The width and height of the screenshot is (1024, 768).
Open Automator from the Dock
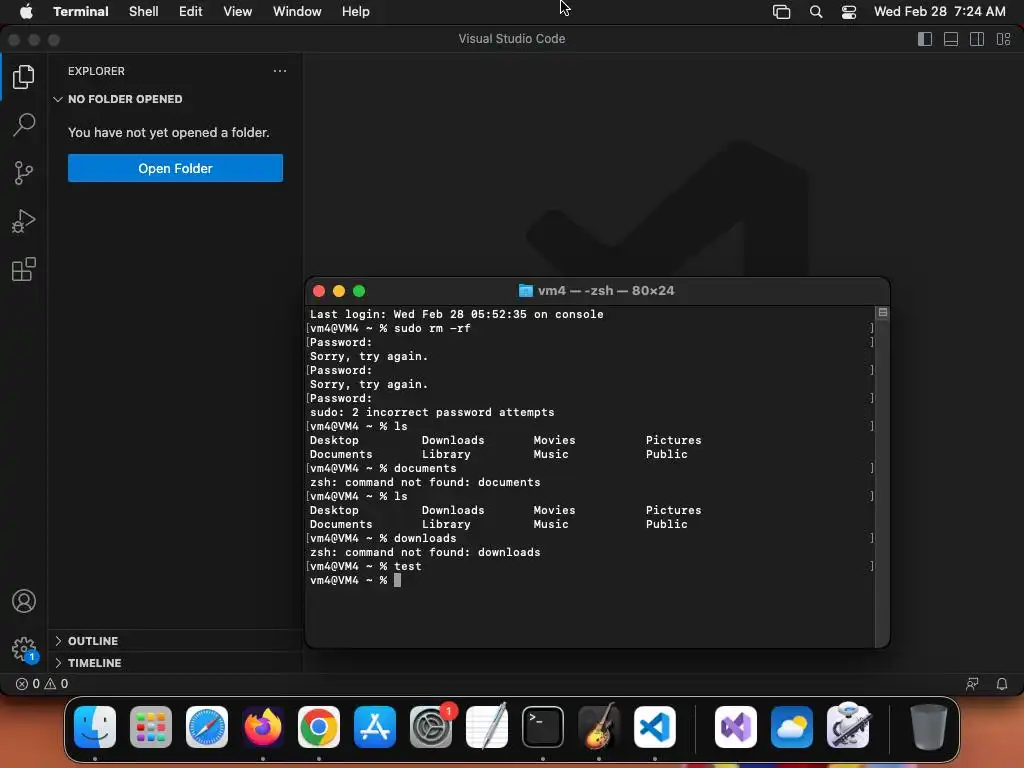coord(848,727)
